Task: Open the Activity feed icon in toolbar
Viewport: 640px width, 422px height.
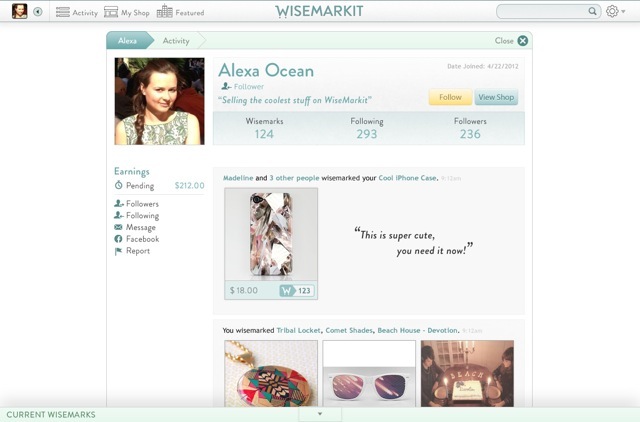Action: coord(62,12)
